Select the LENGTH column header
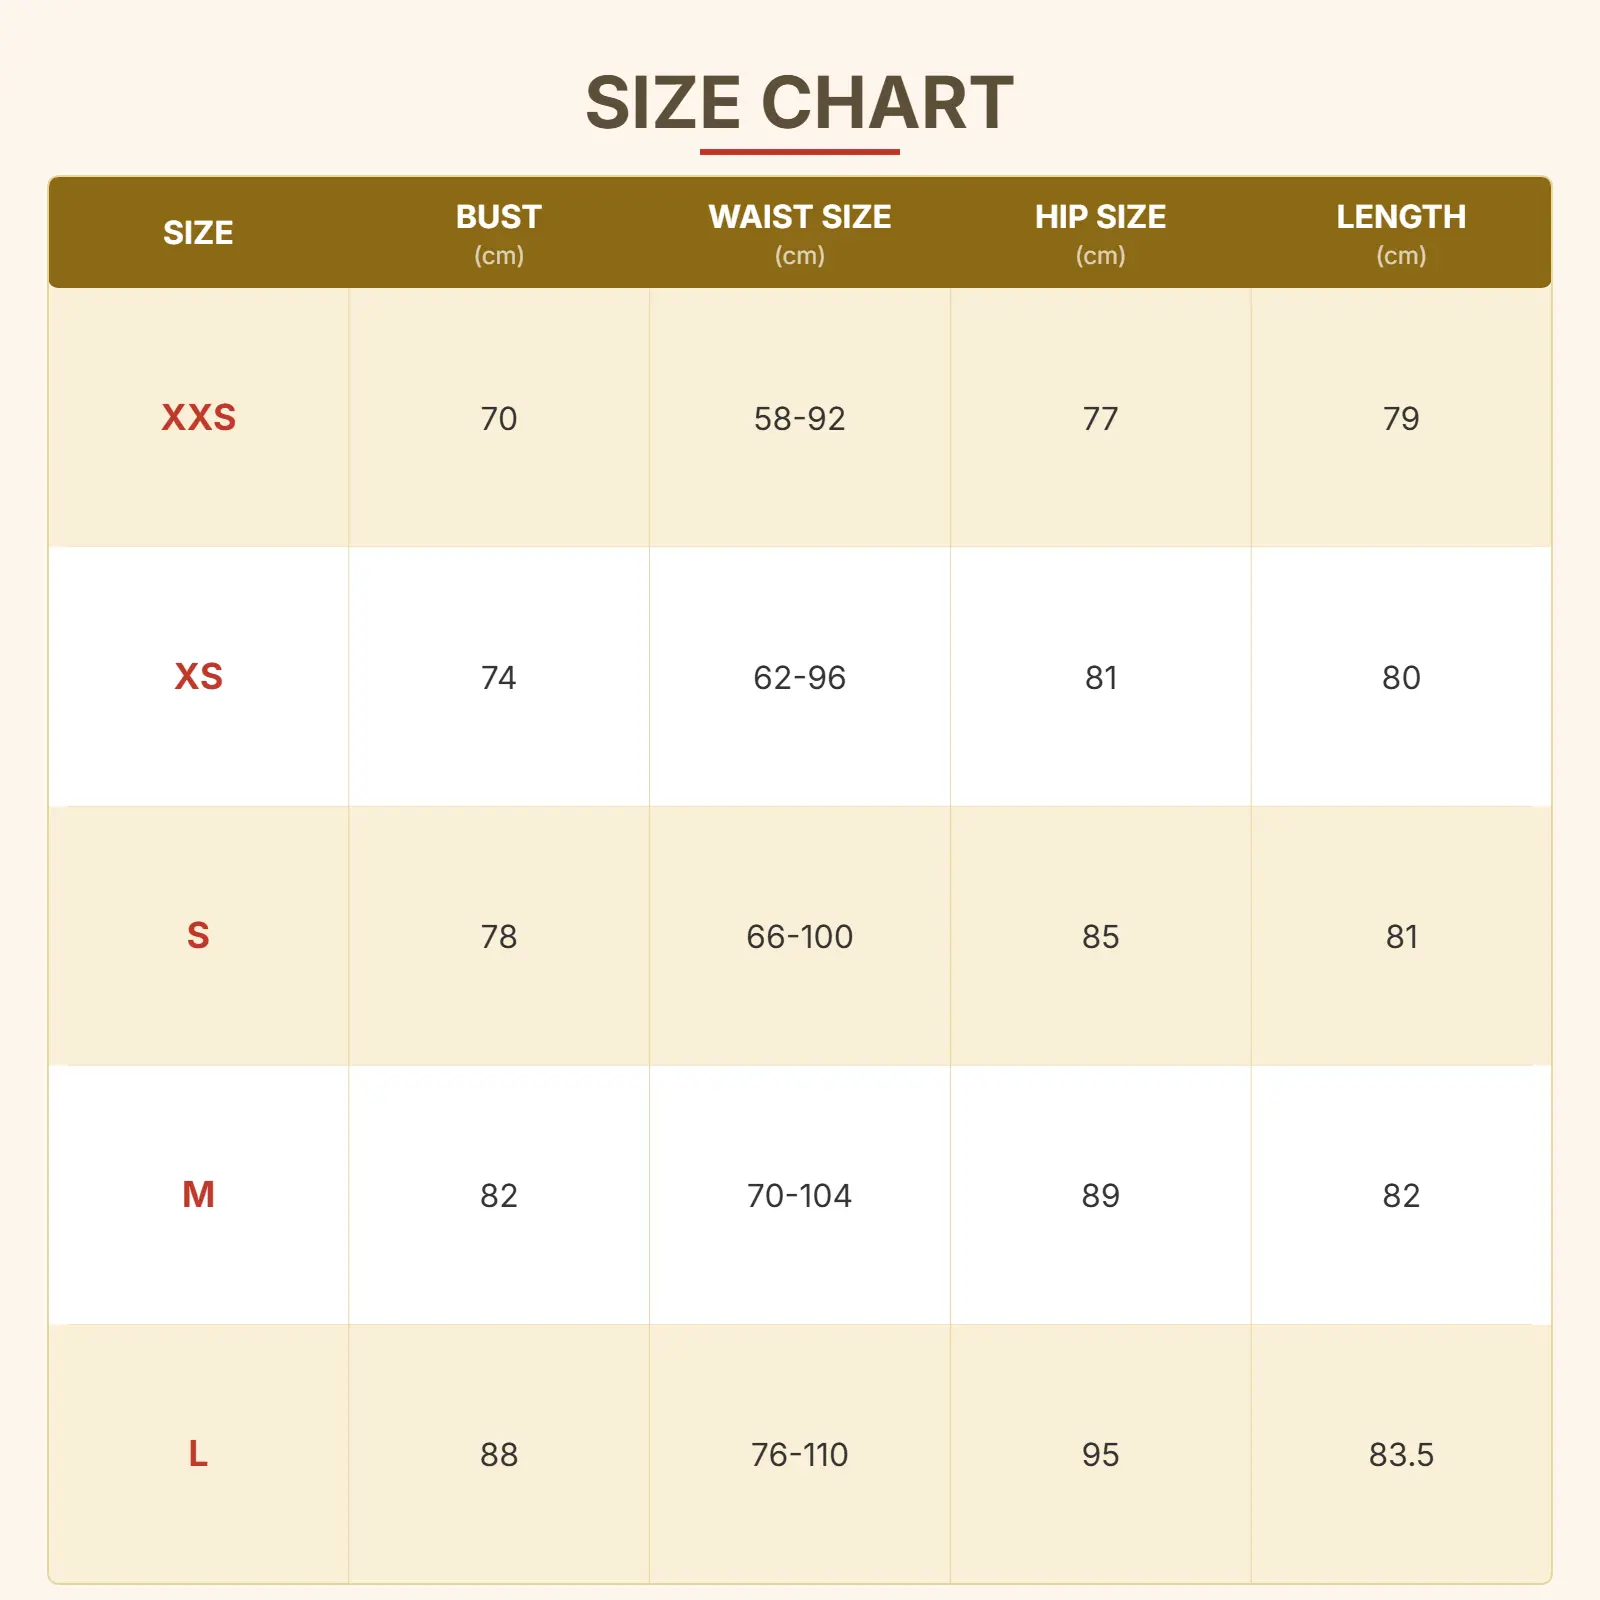Viewport: 1600px width, 1600px height. (x=1400, y=218)
